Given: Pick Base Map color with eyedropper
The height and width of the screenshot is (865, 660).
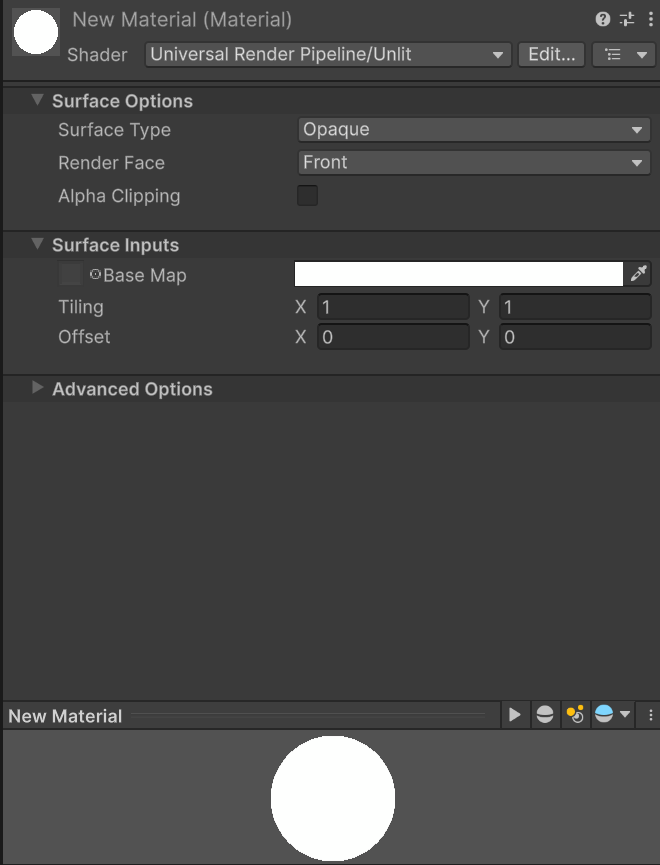Looking at the screenshot, I should pyautogui.click(x=638, y=274).
